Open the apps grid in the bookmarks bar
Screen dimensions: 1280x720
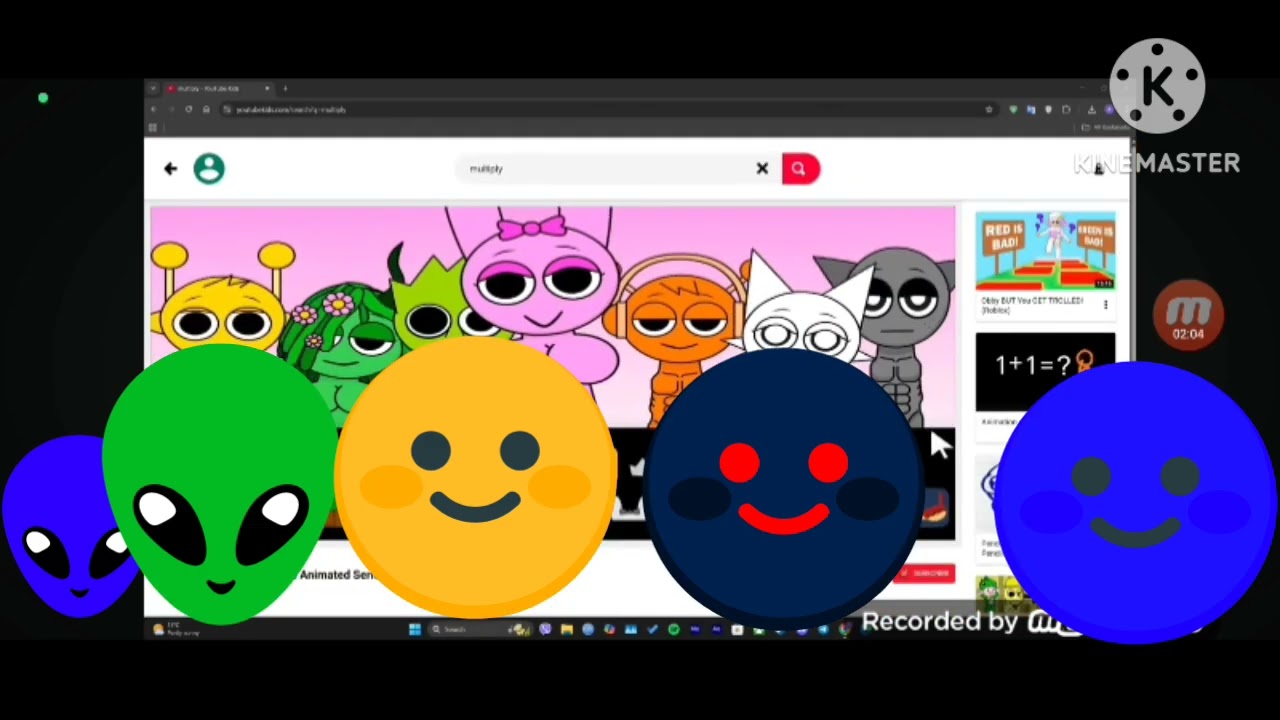[x=152, y=127]
